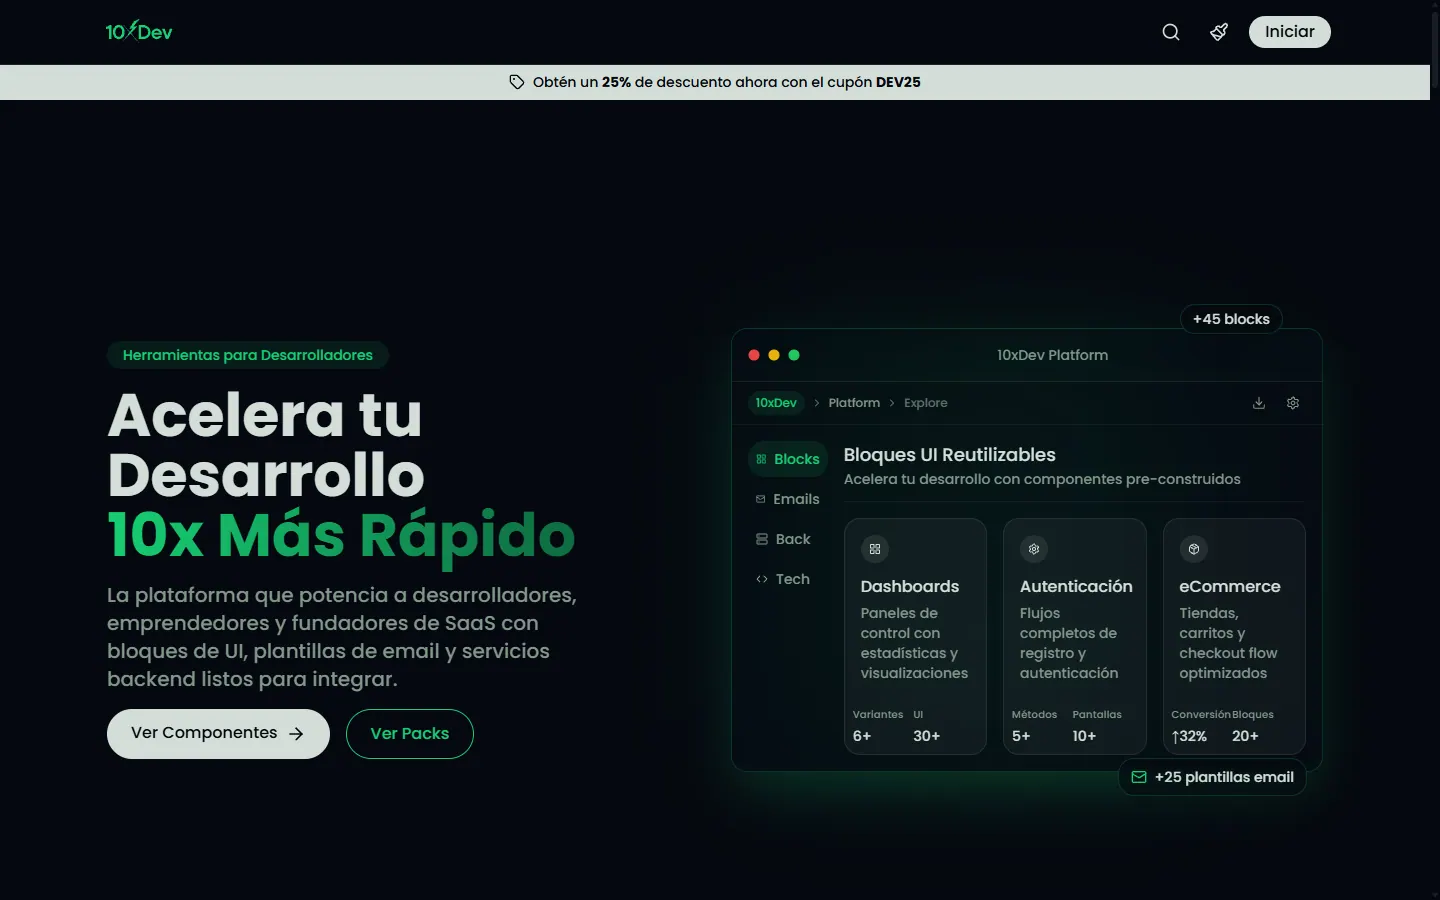Click the +45 blocks badge
Viewport: 1440px width, 900px height.
(1231, 319)
